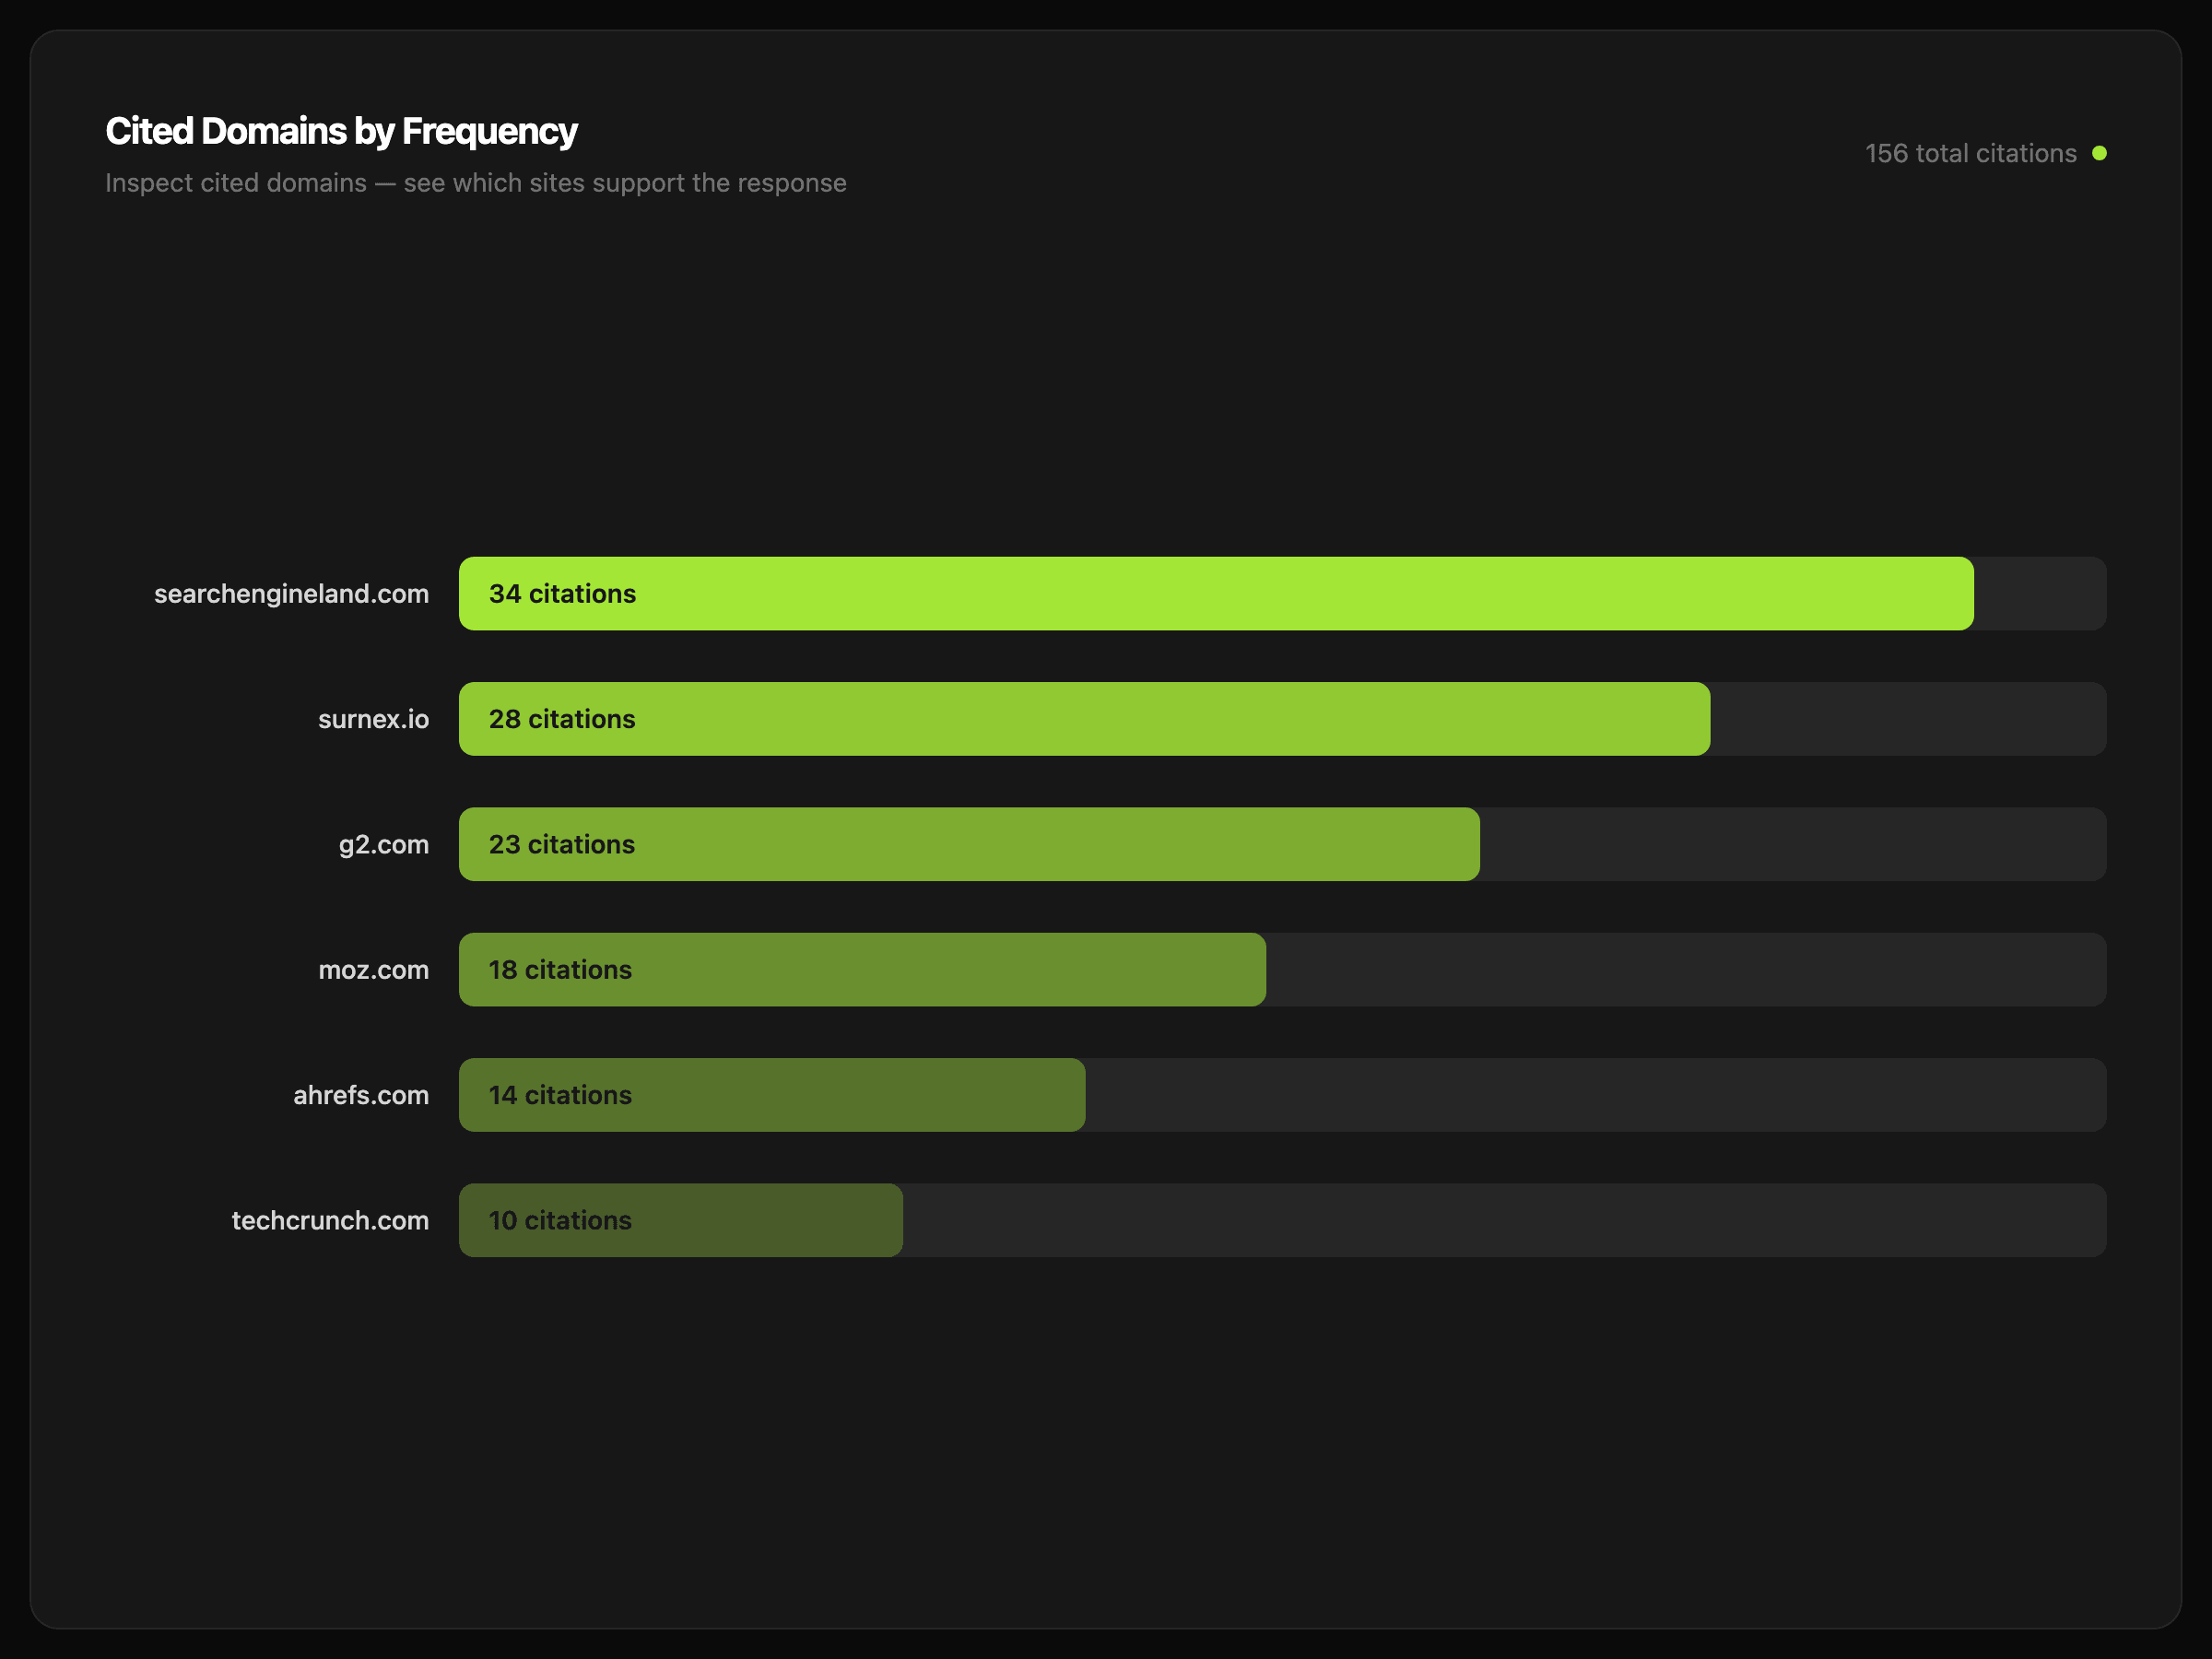The width and height of the screenshot is (2212, 1659).
Task: Click the "18 citations" value text
Action: [560, 970]
